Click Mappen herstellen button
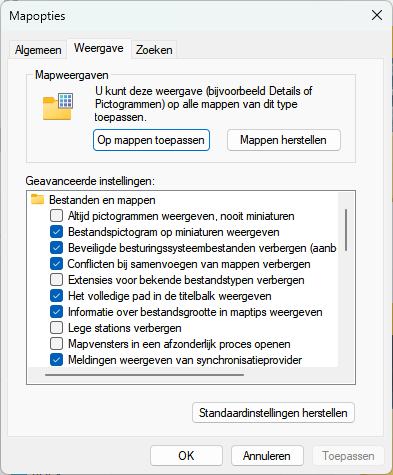 284,140
